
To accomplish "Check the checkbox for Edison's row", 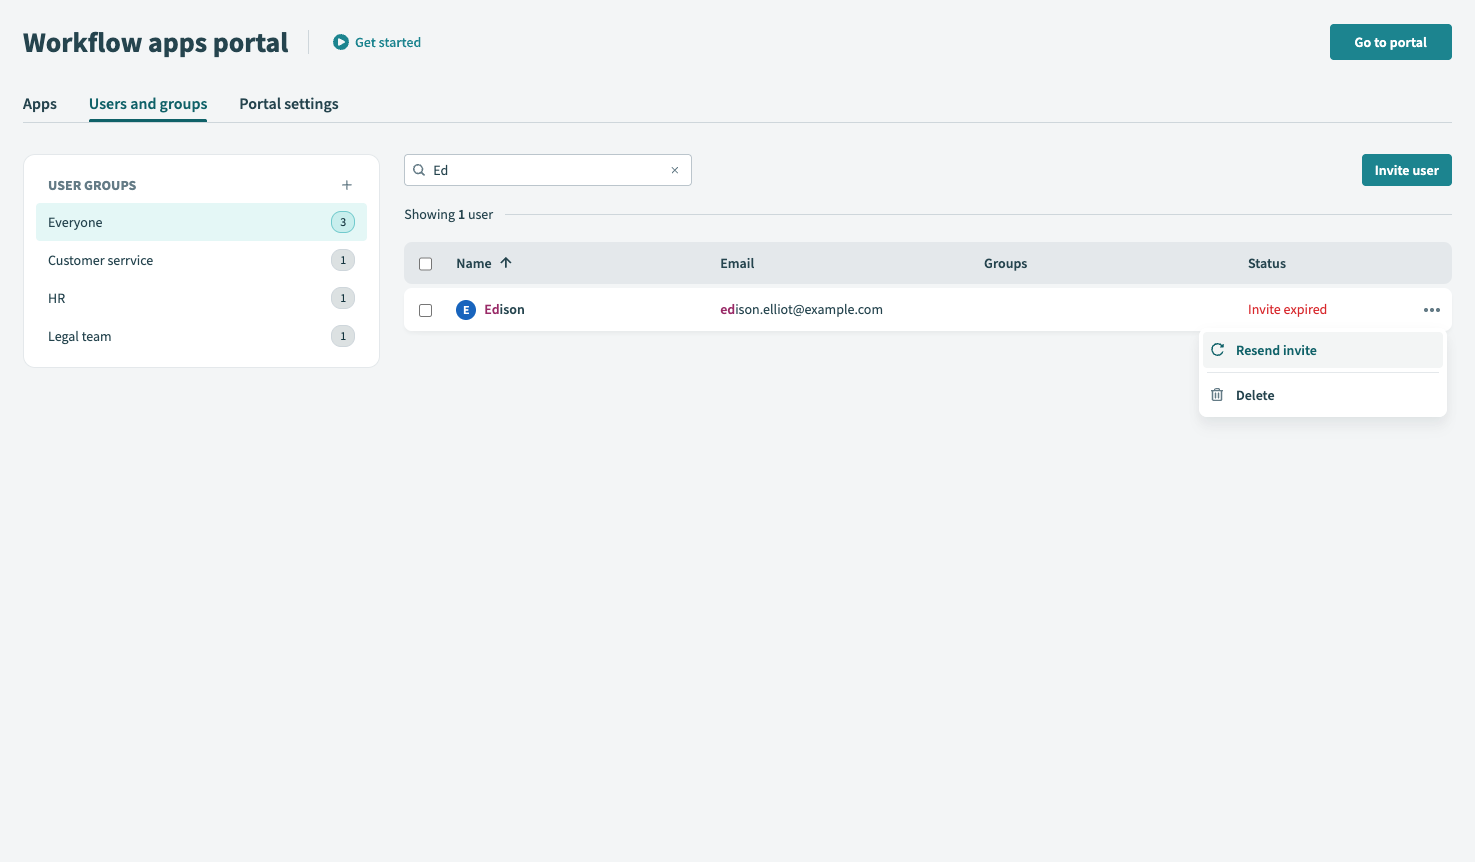I will tap(426, 310).
